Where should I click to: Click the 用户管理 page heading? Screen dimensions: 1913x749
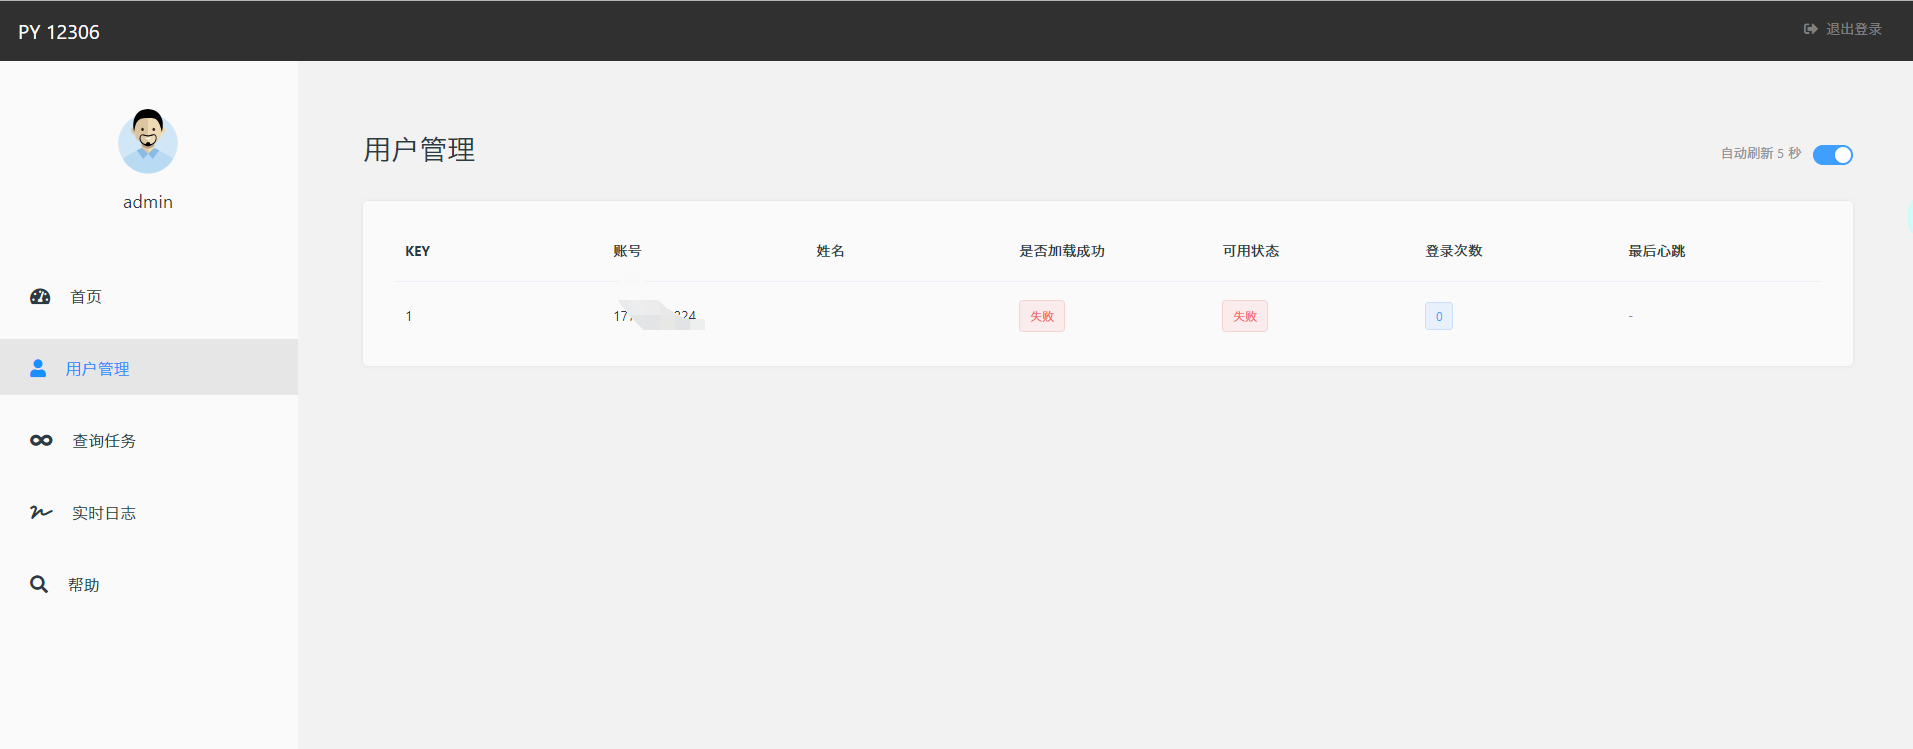[x=419, y=150]
